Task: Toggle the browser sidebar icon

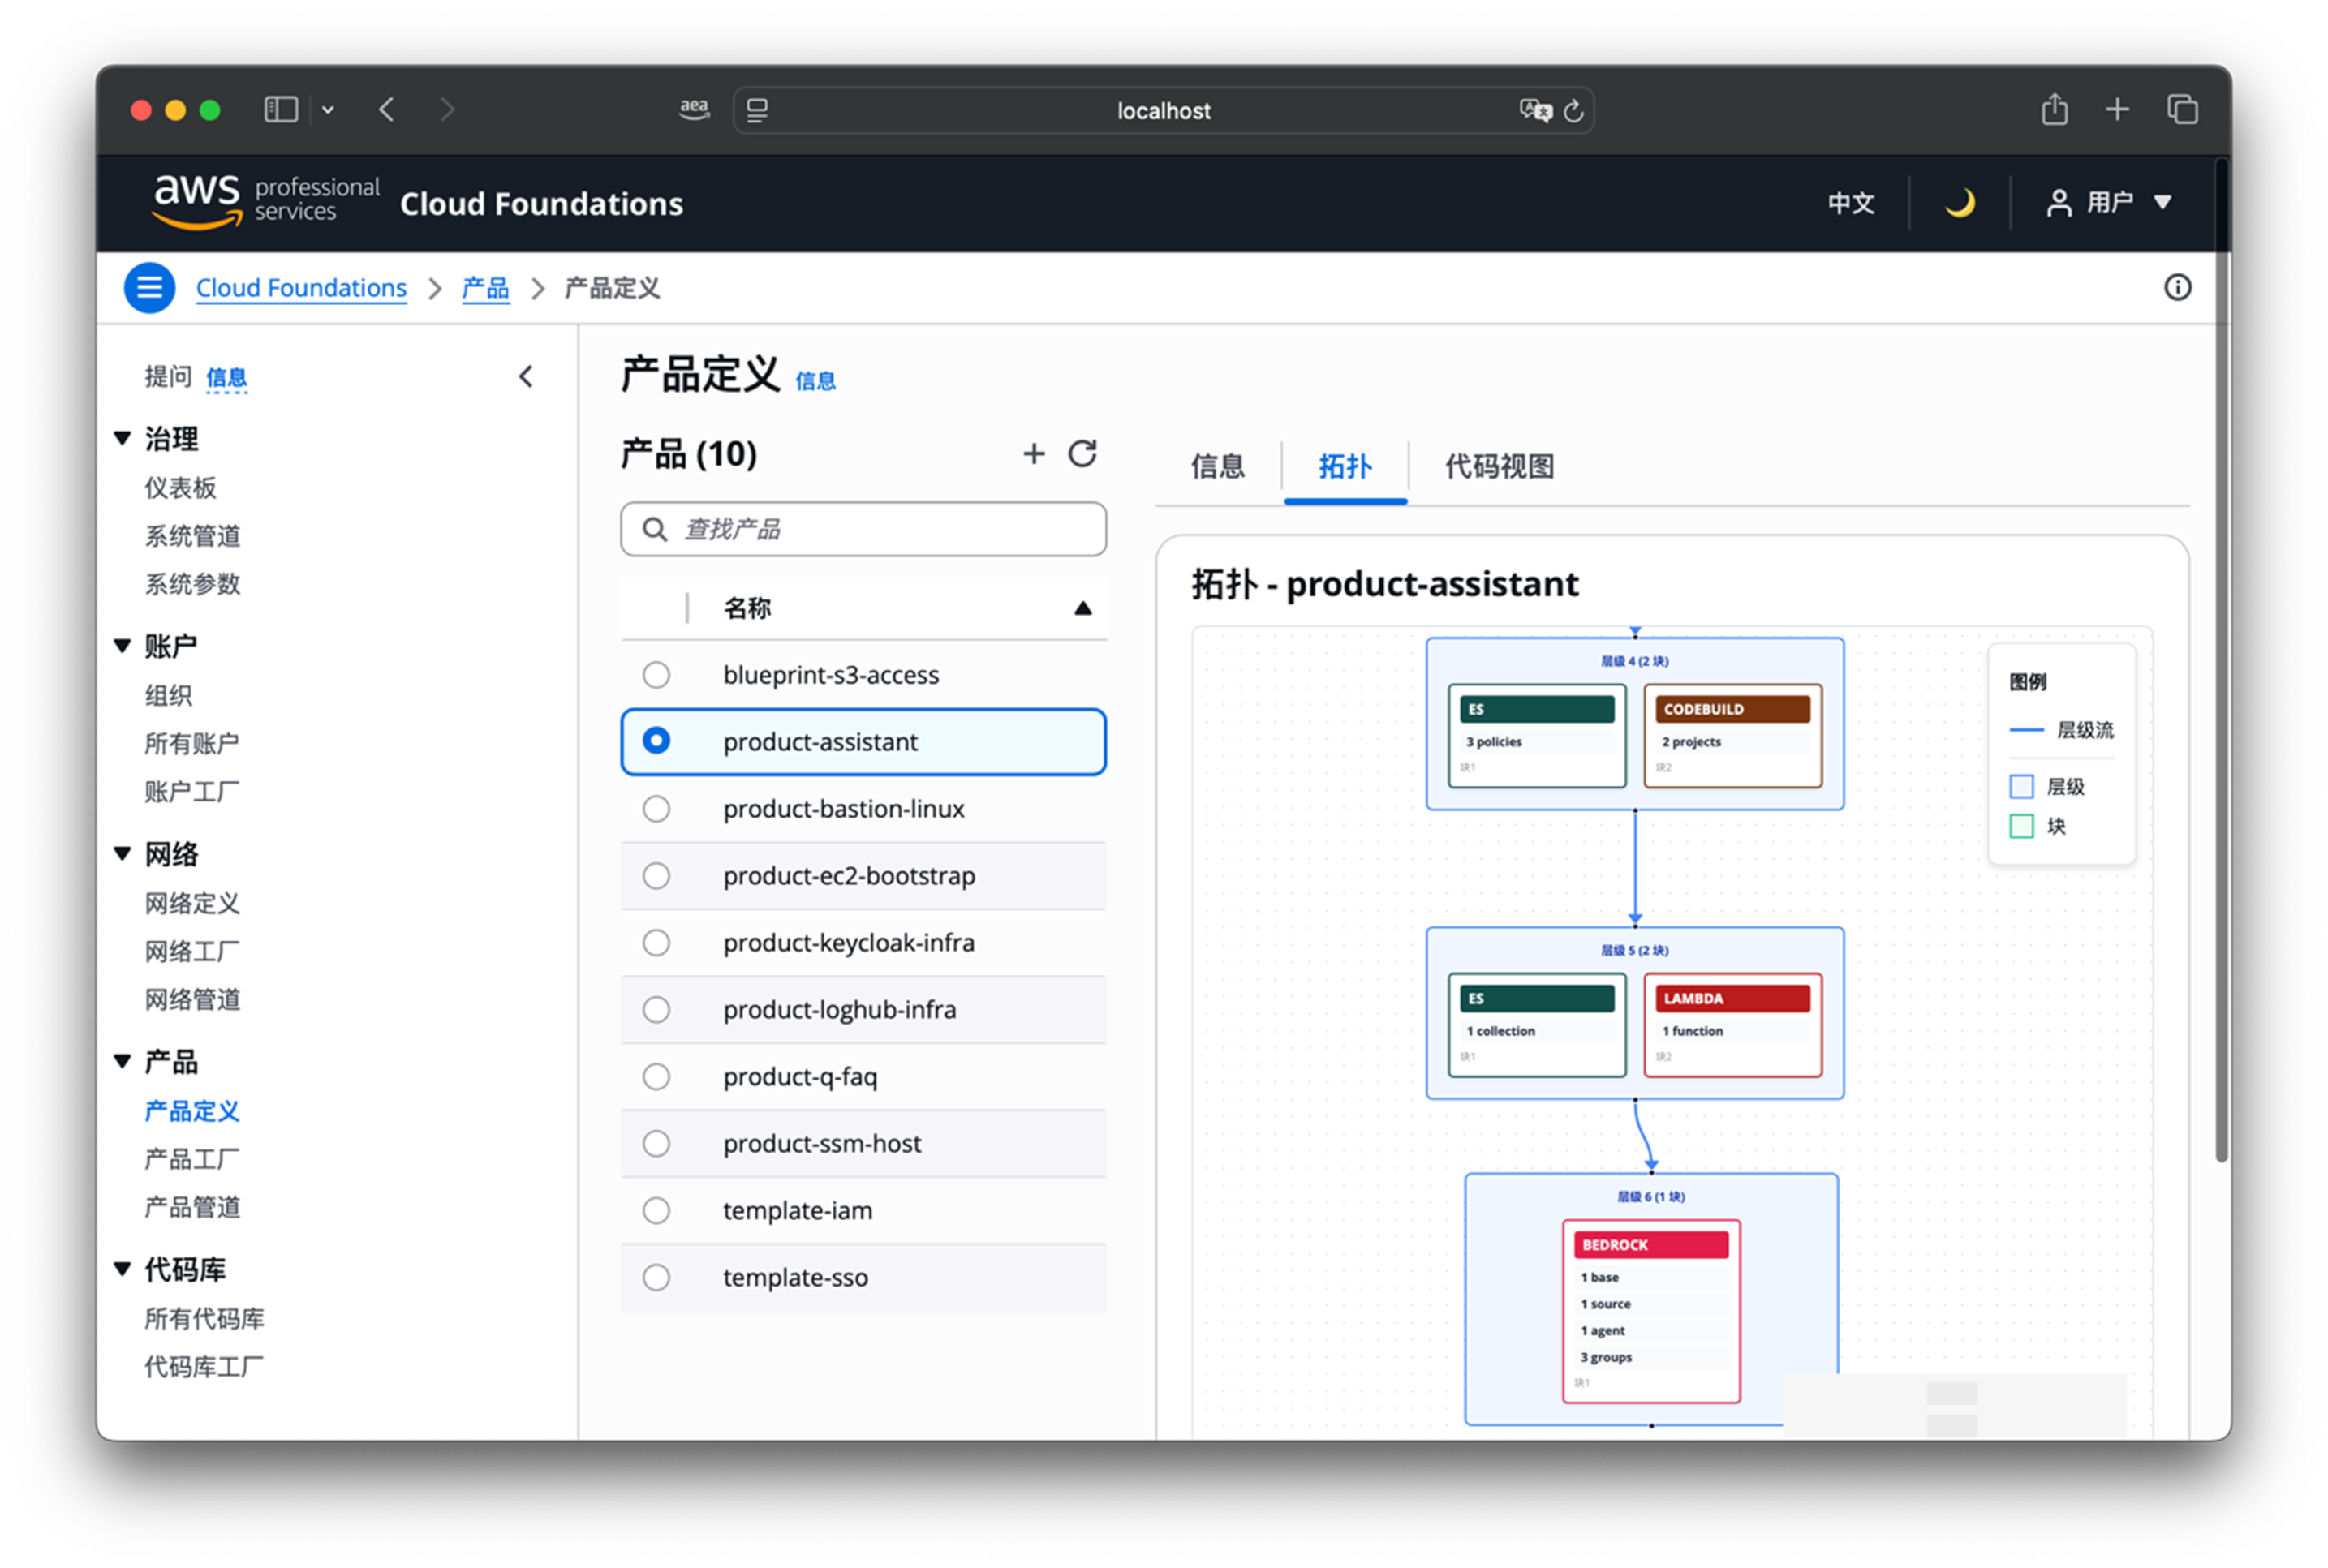Action: coord(281,109)
